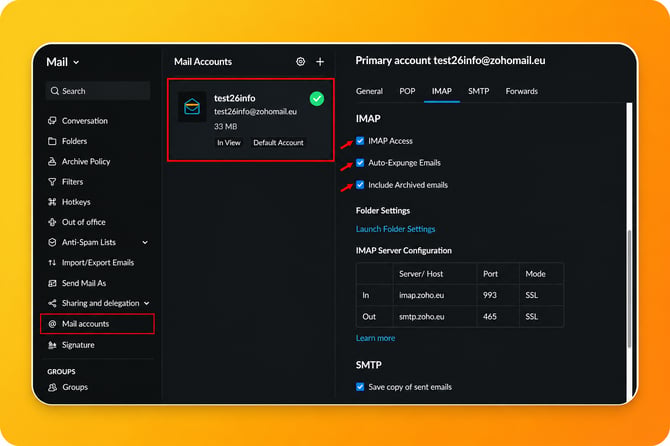Viewport: 670px width, 446px height.
Task: Click the Out of office icon
Action: coord(52,222)
